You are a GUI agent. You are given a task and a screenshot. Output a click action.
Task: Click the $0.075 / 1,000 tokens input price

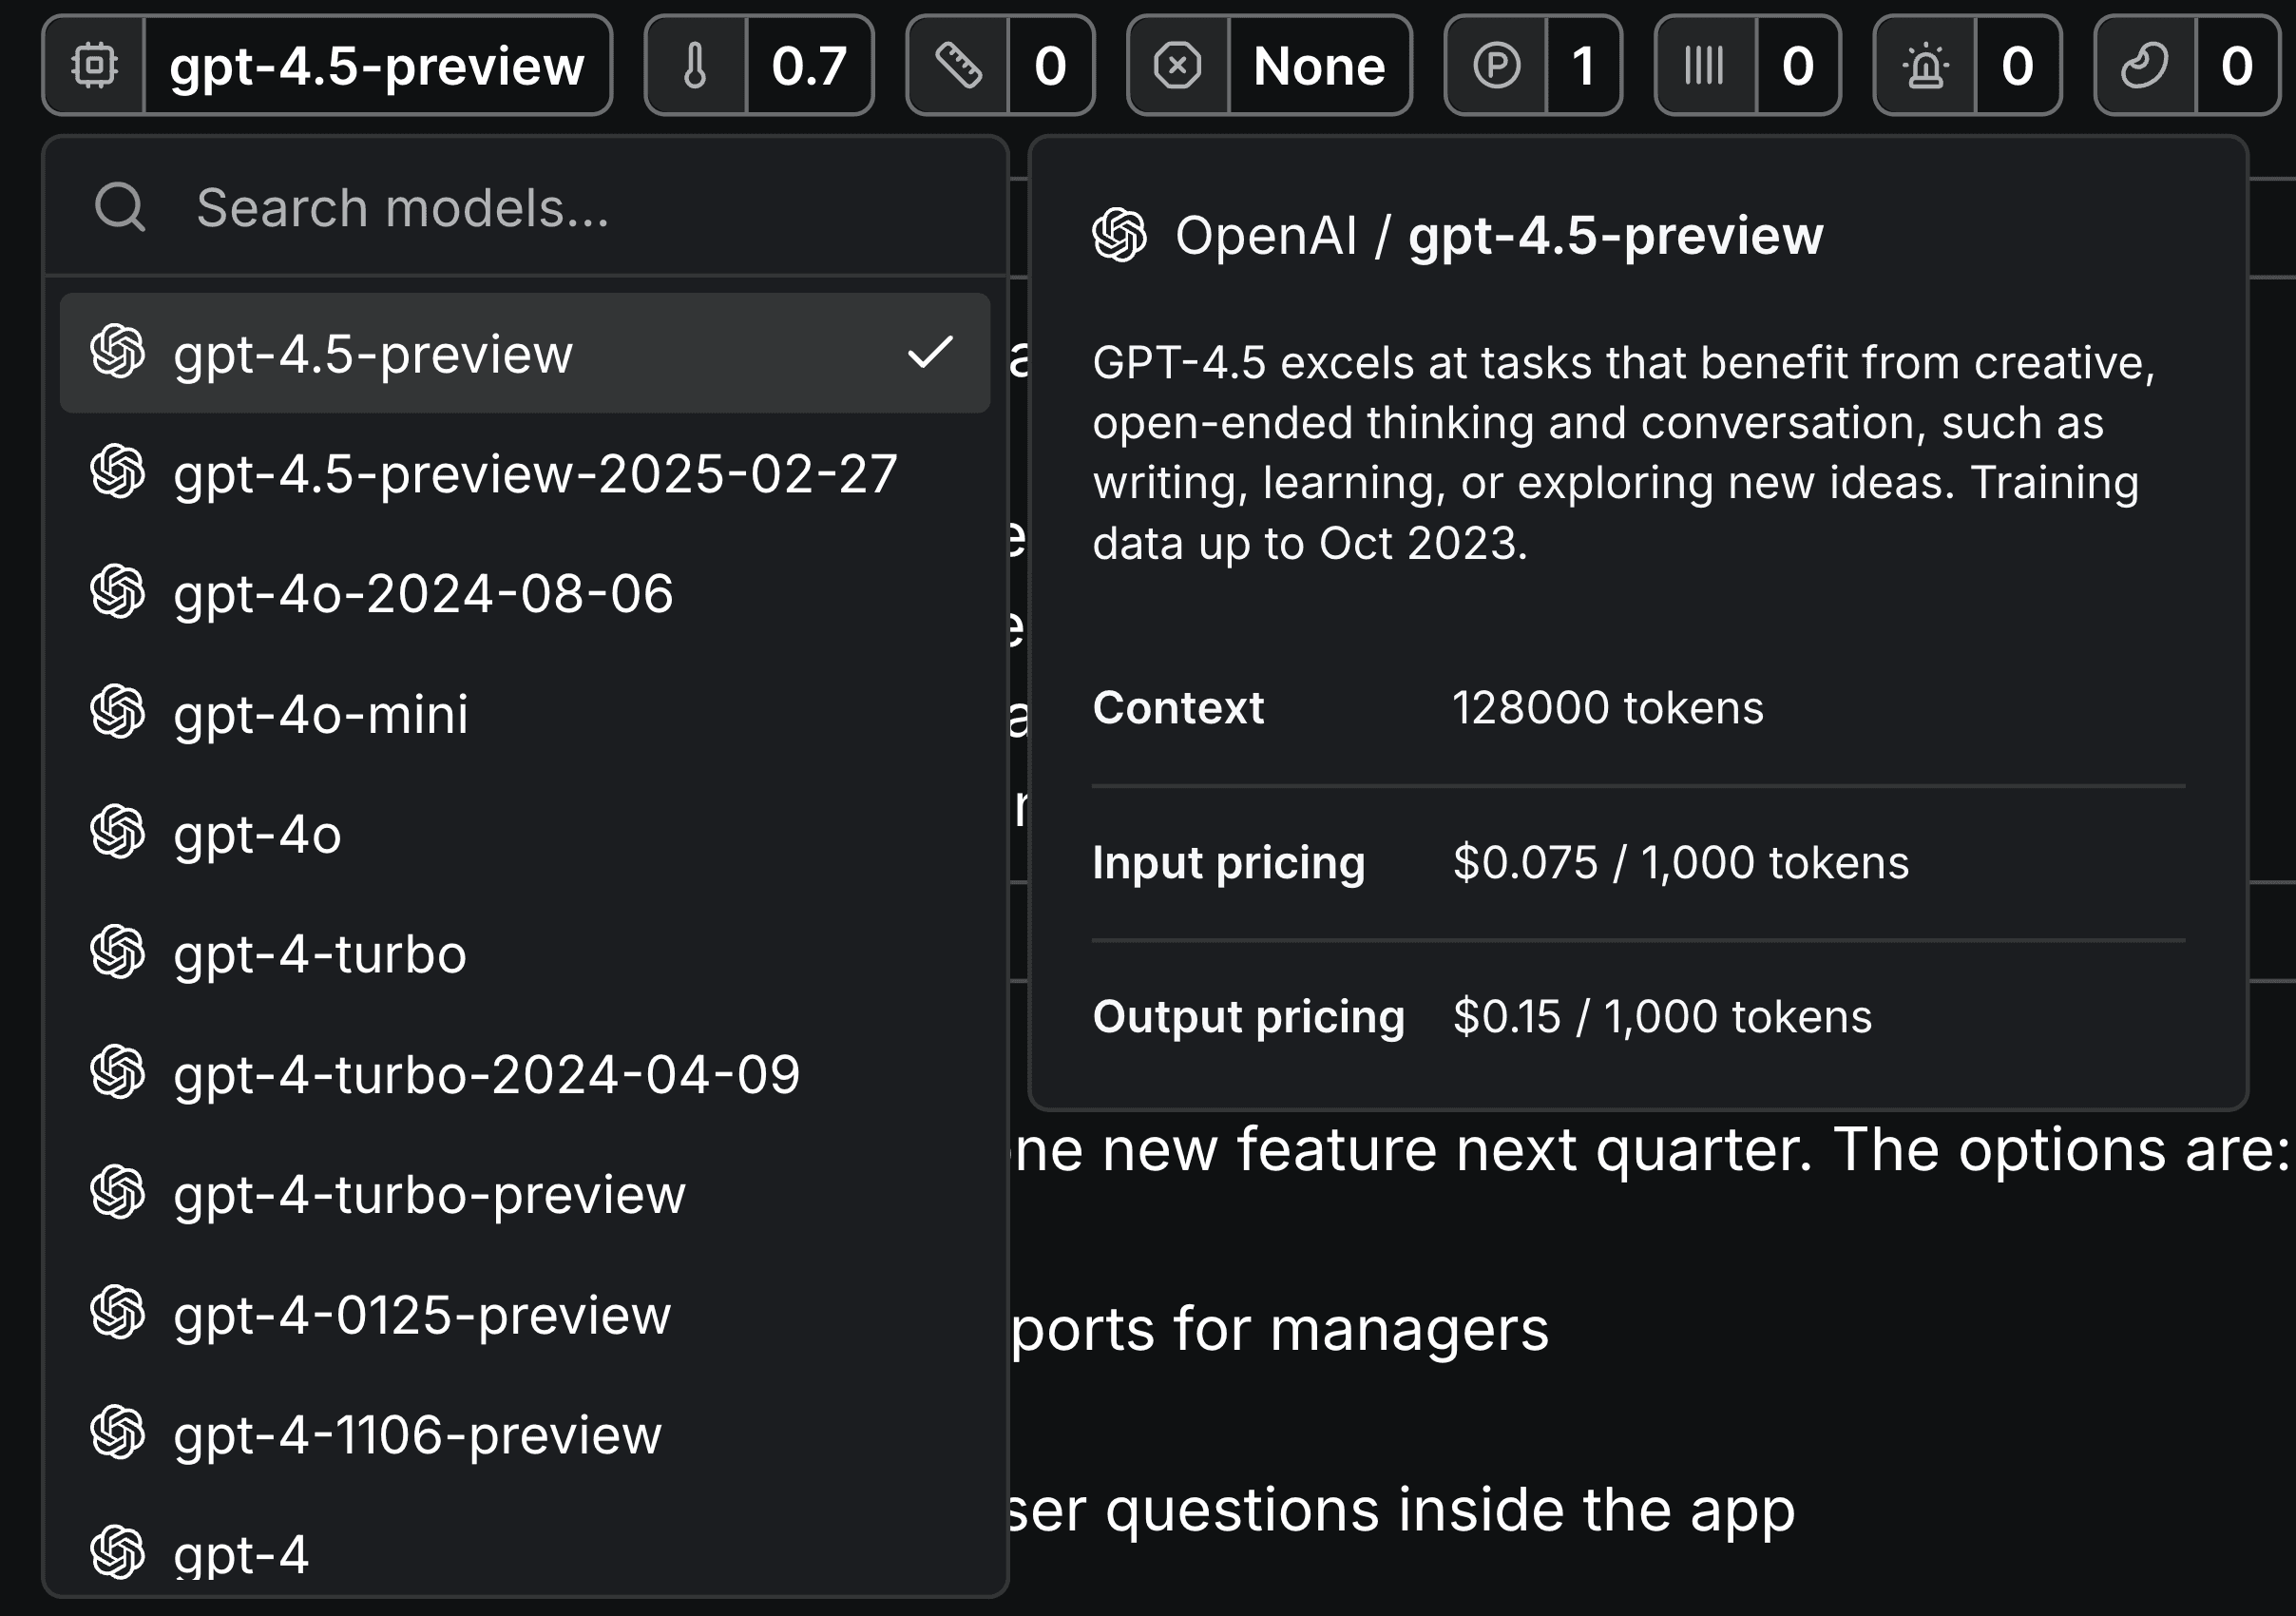pos(1681,862)
